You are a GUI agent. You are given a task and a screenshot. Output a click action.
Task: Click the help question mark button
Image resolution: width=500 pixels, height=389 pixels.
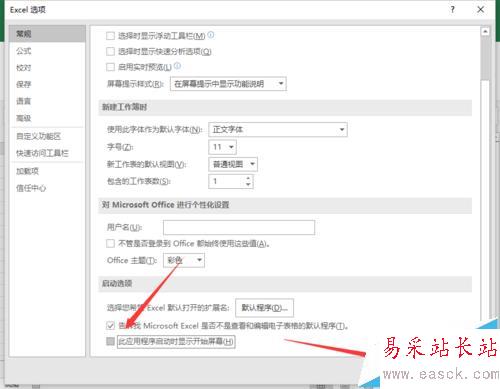tap(452, 10)
